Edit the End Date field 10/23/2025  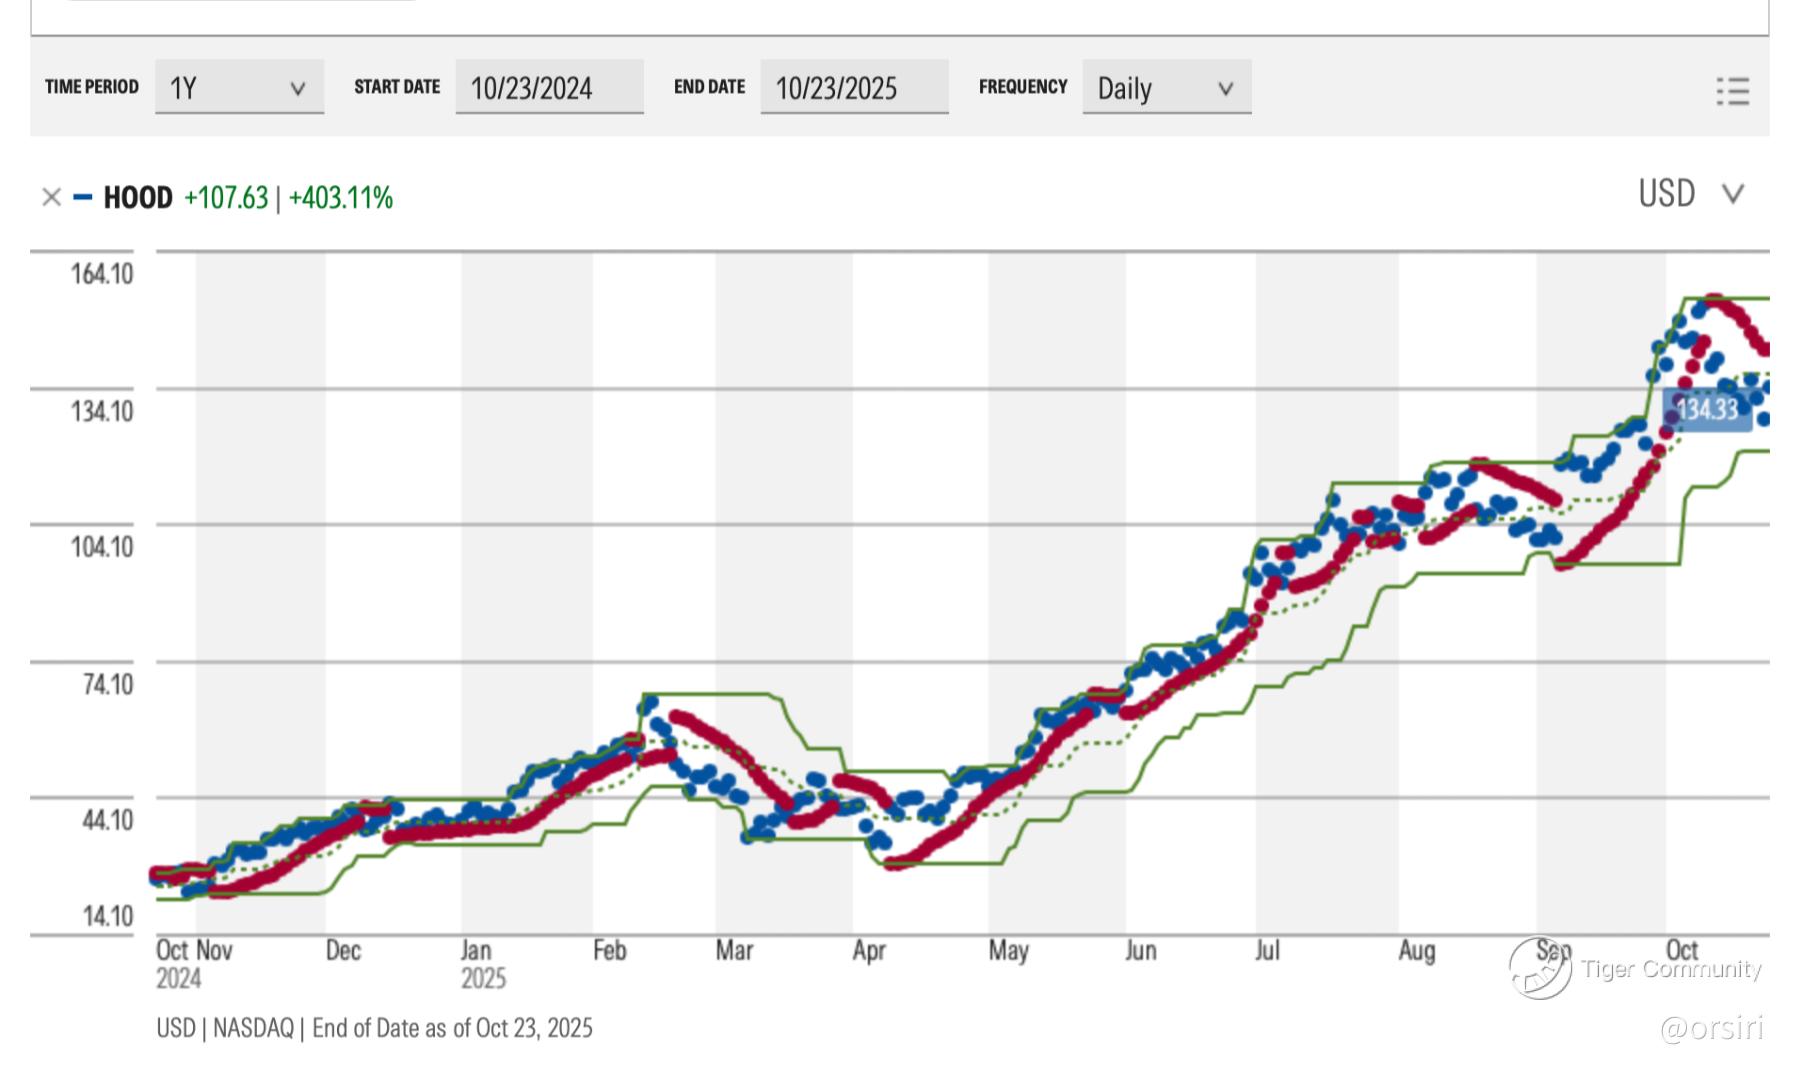pyautogui.click(x=854, y=87)
